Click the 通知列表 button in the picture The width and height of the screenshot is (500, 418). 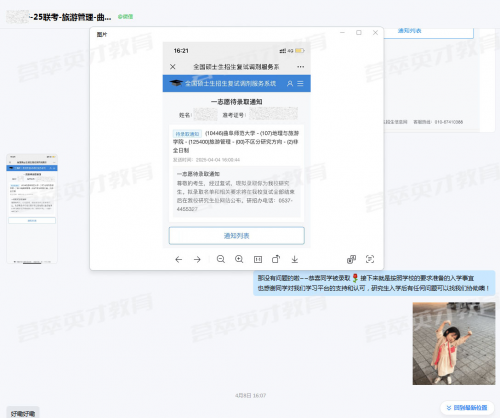(237, 236)
